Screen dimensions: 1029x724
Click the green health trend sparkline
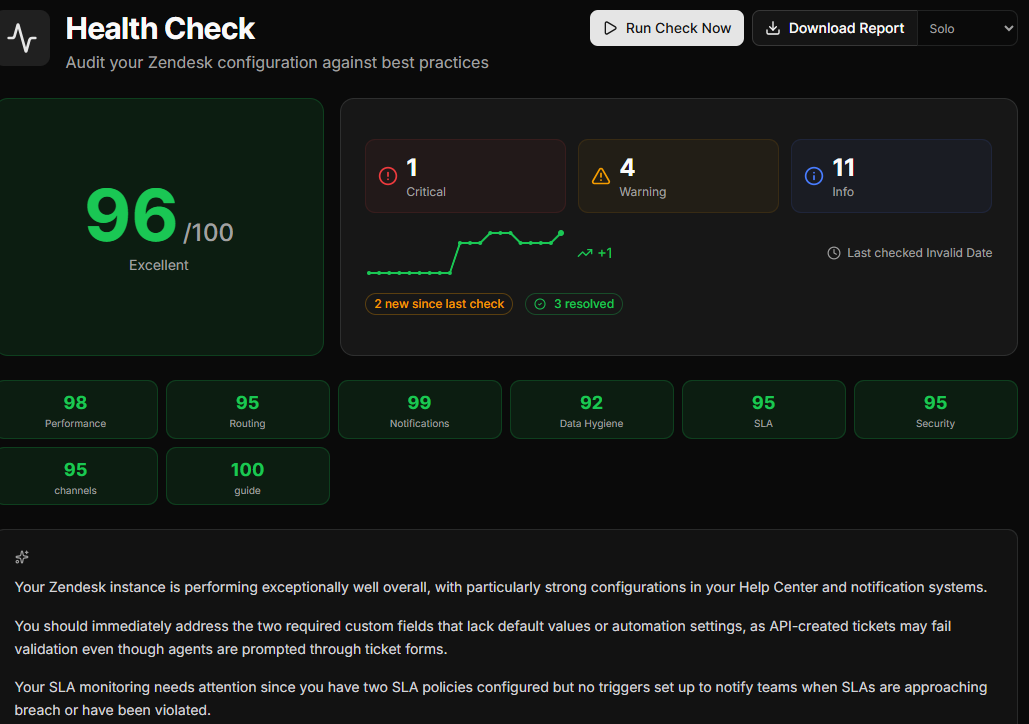465,255
